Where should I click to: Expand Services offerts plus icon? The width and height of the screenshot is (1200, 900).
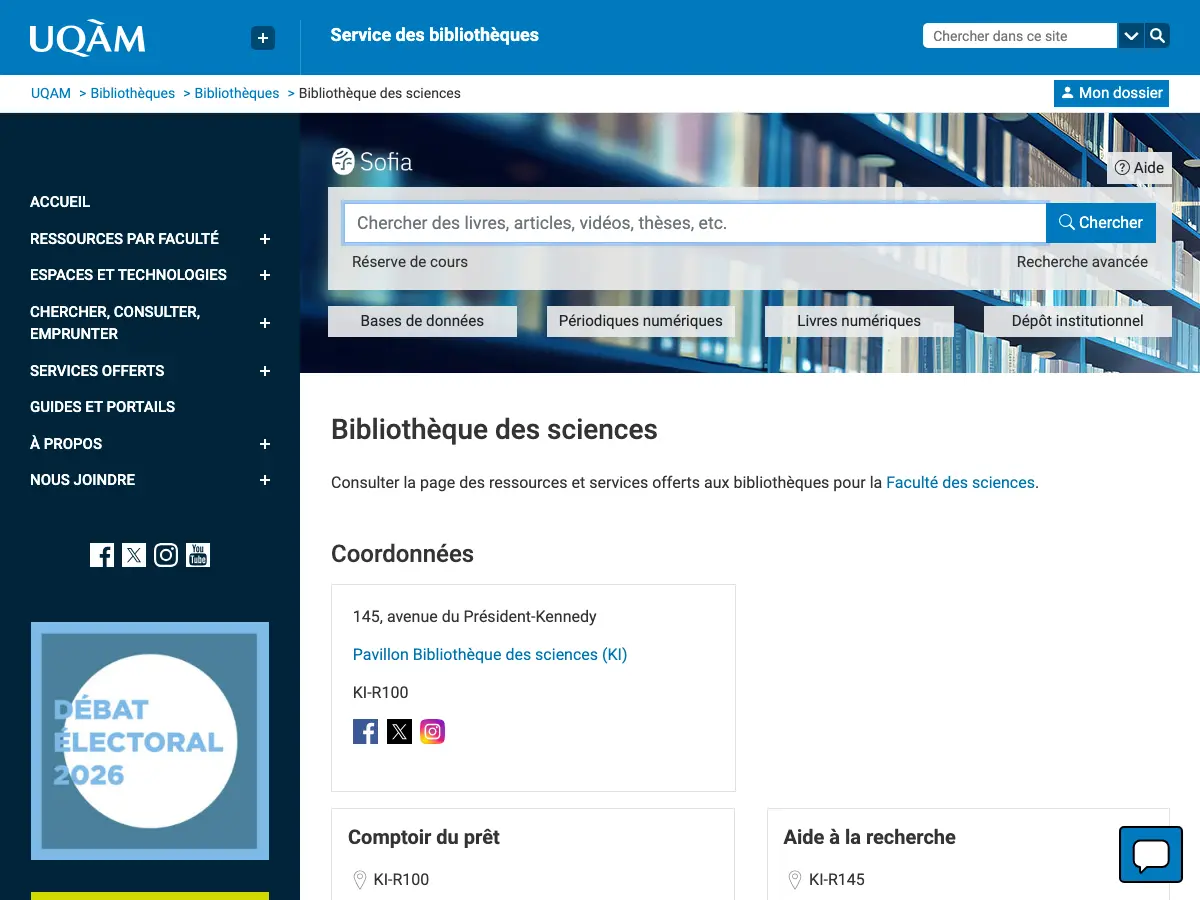pos(265,371)
